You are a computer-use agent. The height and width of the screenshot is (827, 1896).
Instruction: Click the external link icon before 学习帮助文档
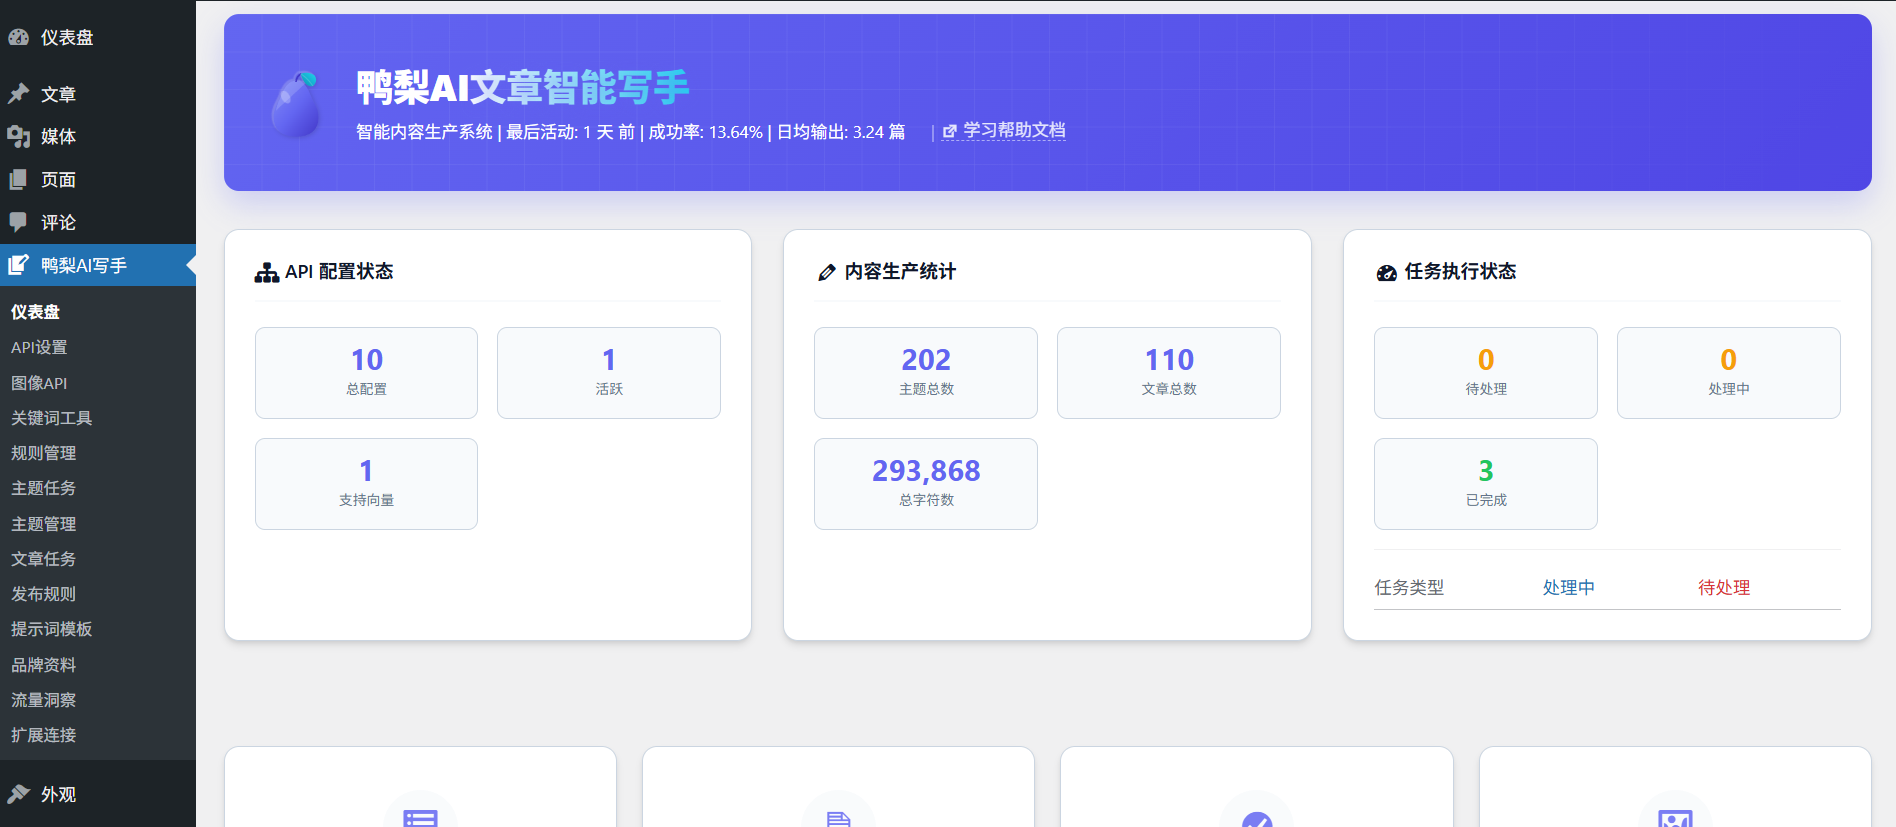(950, 131)
